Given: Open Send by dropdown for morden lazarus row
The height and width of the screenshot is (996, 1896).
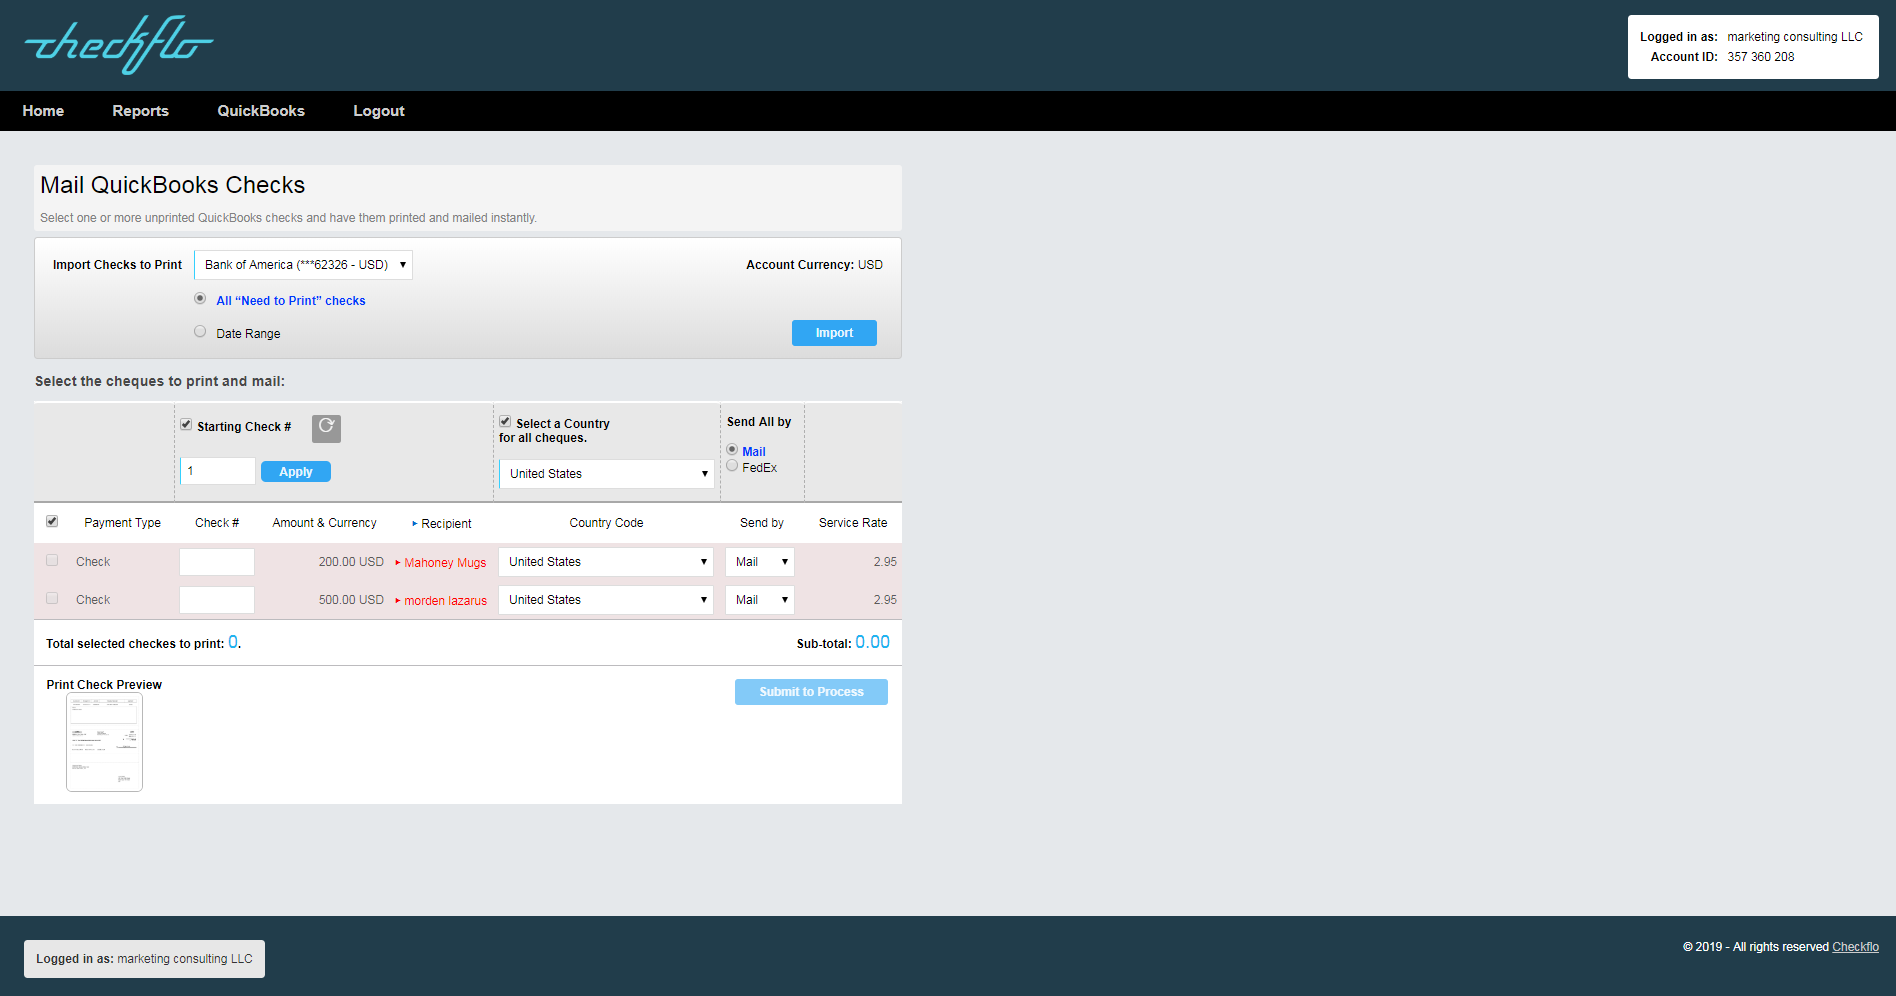Looking at the screenshot, I should pyautogui.click(x=760, y=600).
